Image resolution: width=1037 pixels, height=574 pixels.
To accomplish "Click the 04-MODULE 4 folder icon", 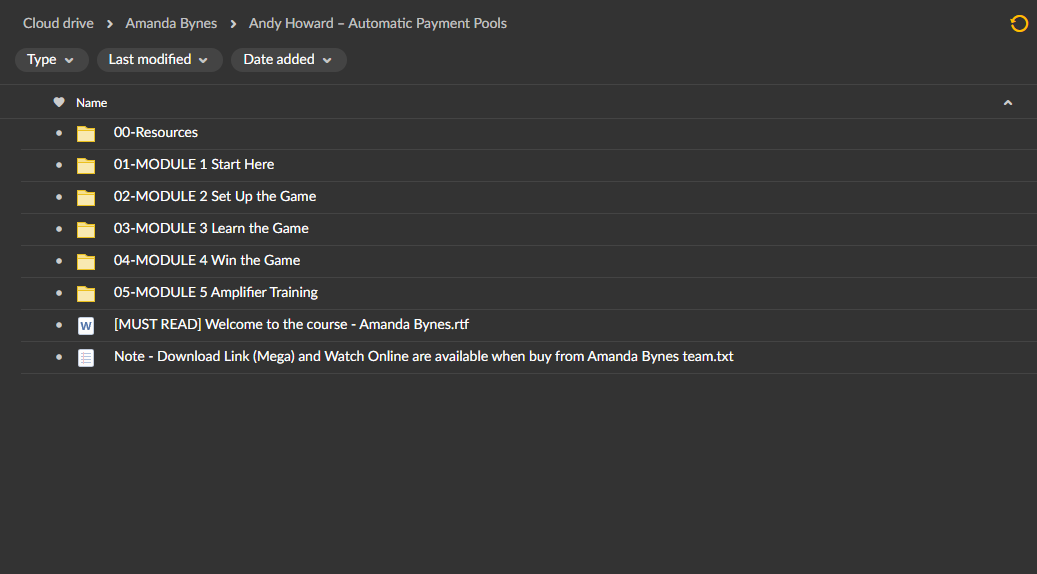I will [86, 262].
